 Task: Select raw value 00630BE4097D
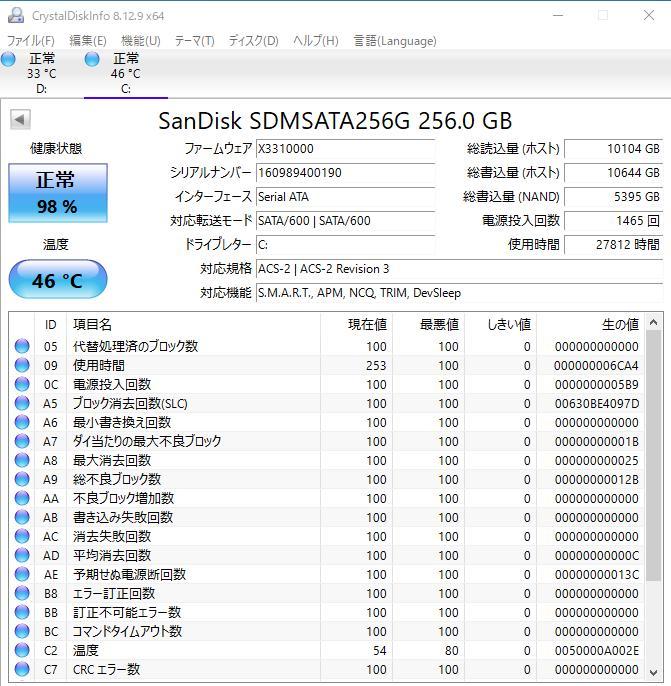pyautogui.click(x=597, y=403)
